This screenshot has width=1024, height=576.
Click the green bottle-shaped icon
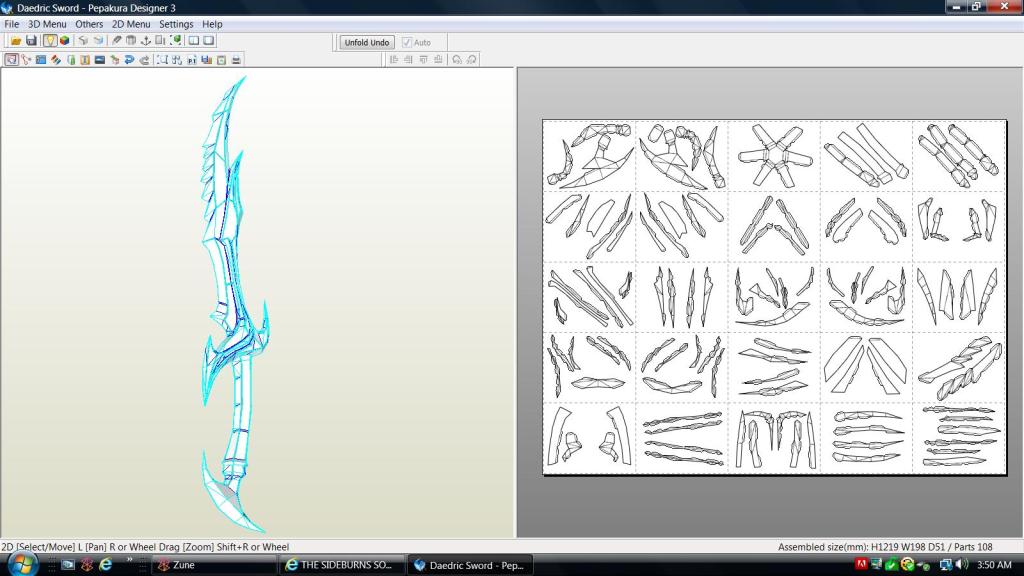click(x=71, y=59)
